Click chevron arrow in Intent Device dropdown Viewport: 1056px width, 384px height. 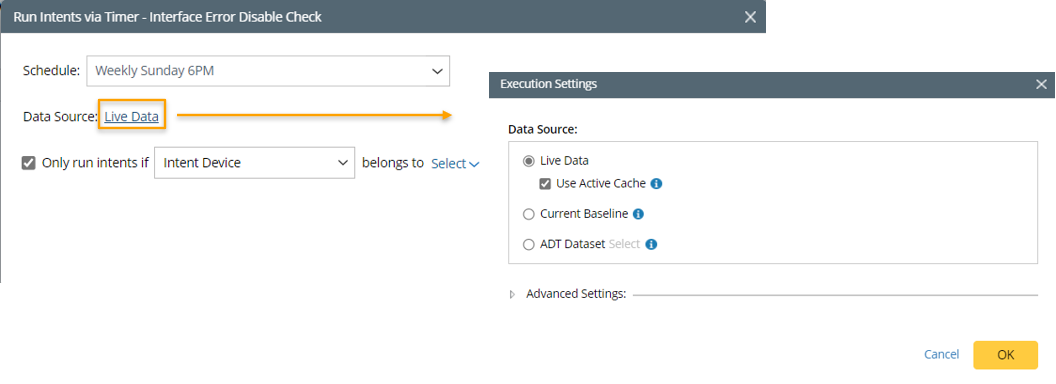tap(342, 163)
